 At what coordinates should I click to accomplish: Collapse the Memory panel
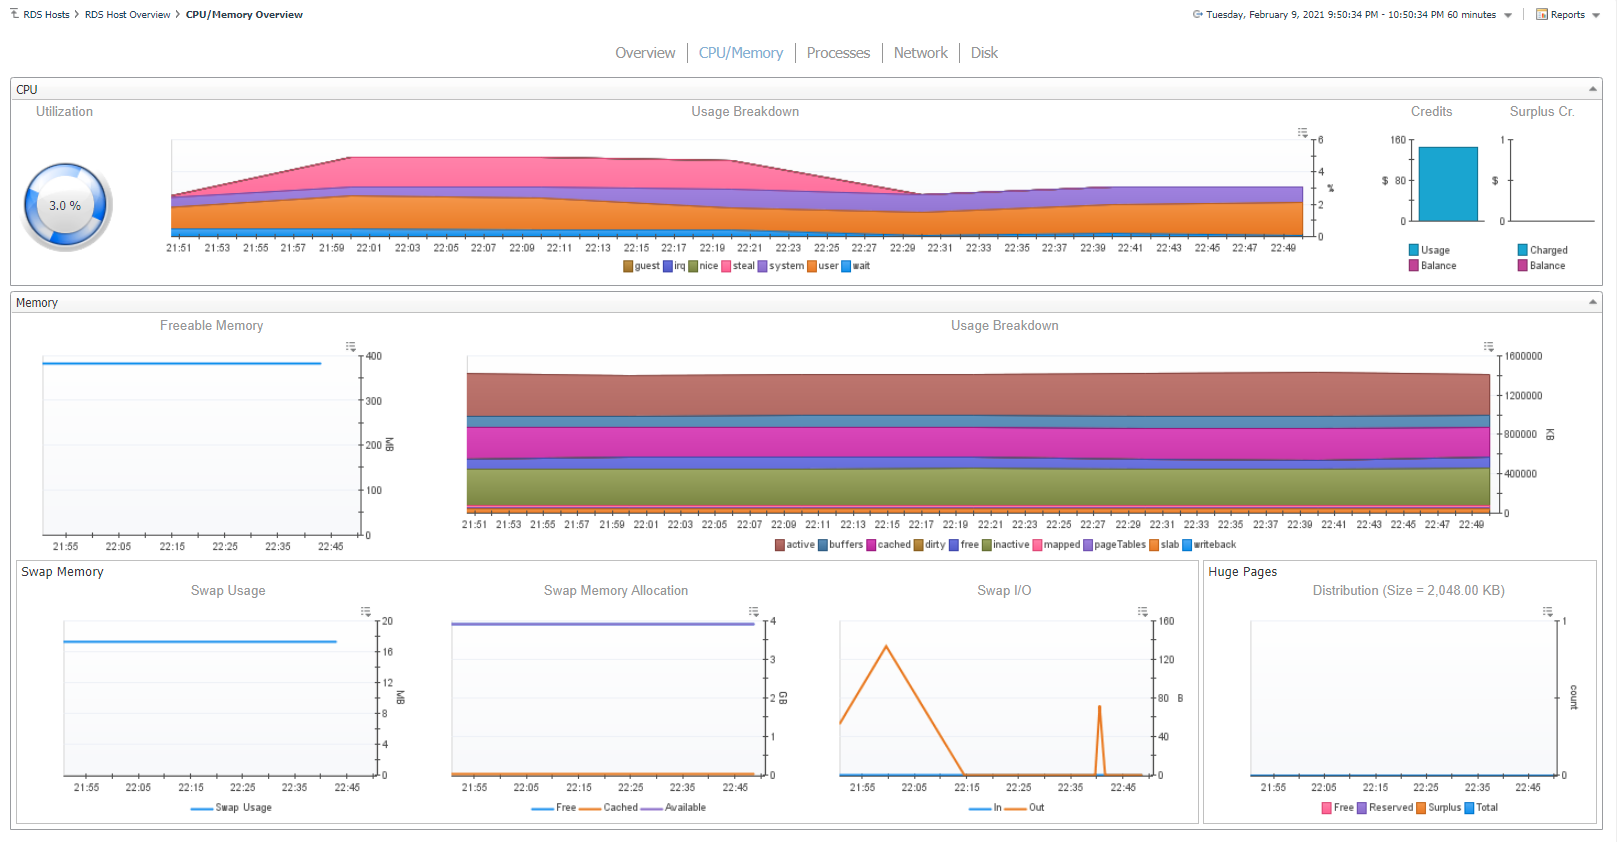point(1593,302)
